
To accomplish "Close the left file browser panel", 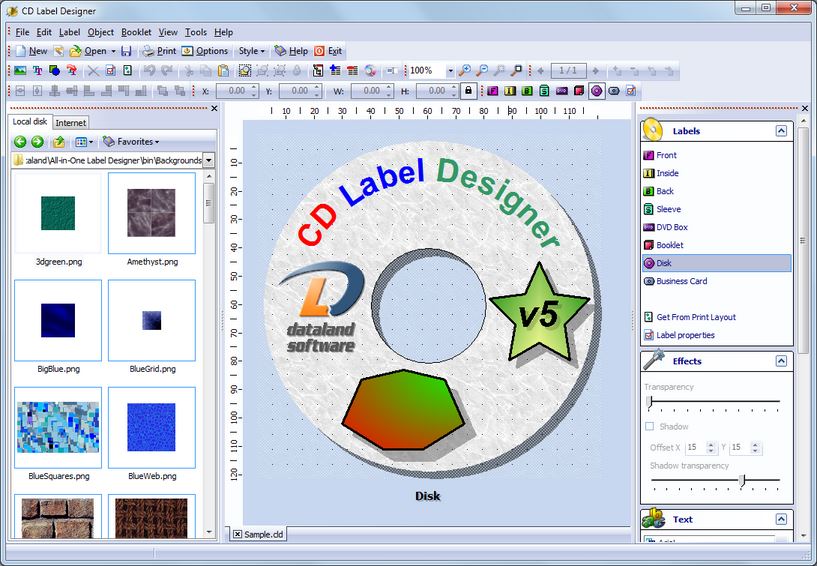I will click(214, 108).
